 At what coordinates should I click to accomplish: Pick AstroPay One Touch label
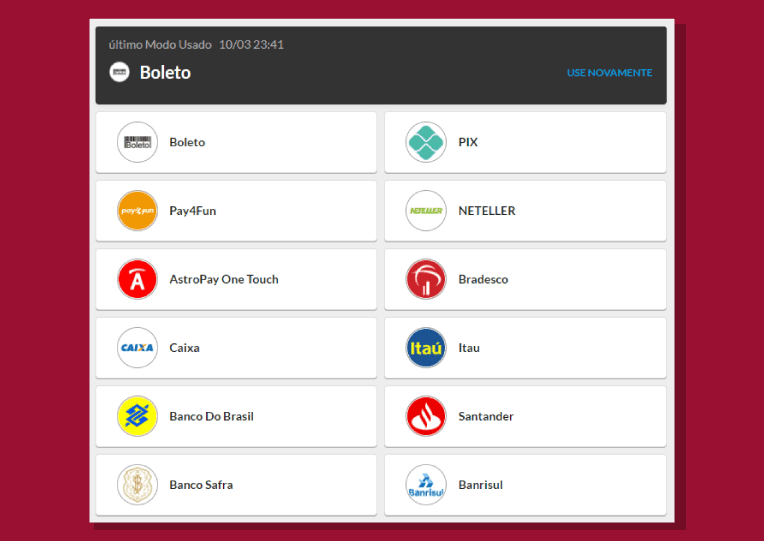pyautogui.click(x=224, y=279)
